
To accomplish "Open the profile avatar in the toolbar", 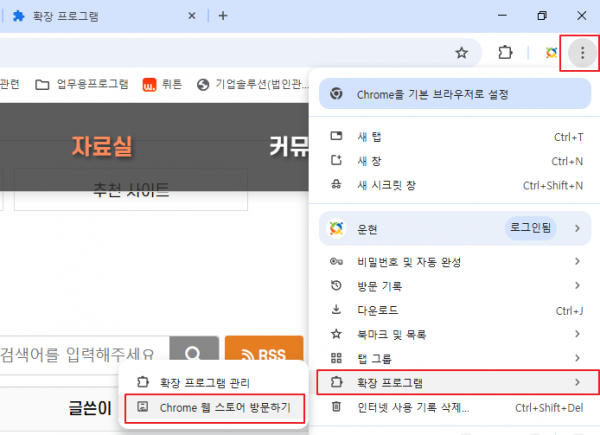I will point(551,53).
